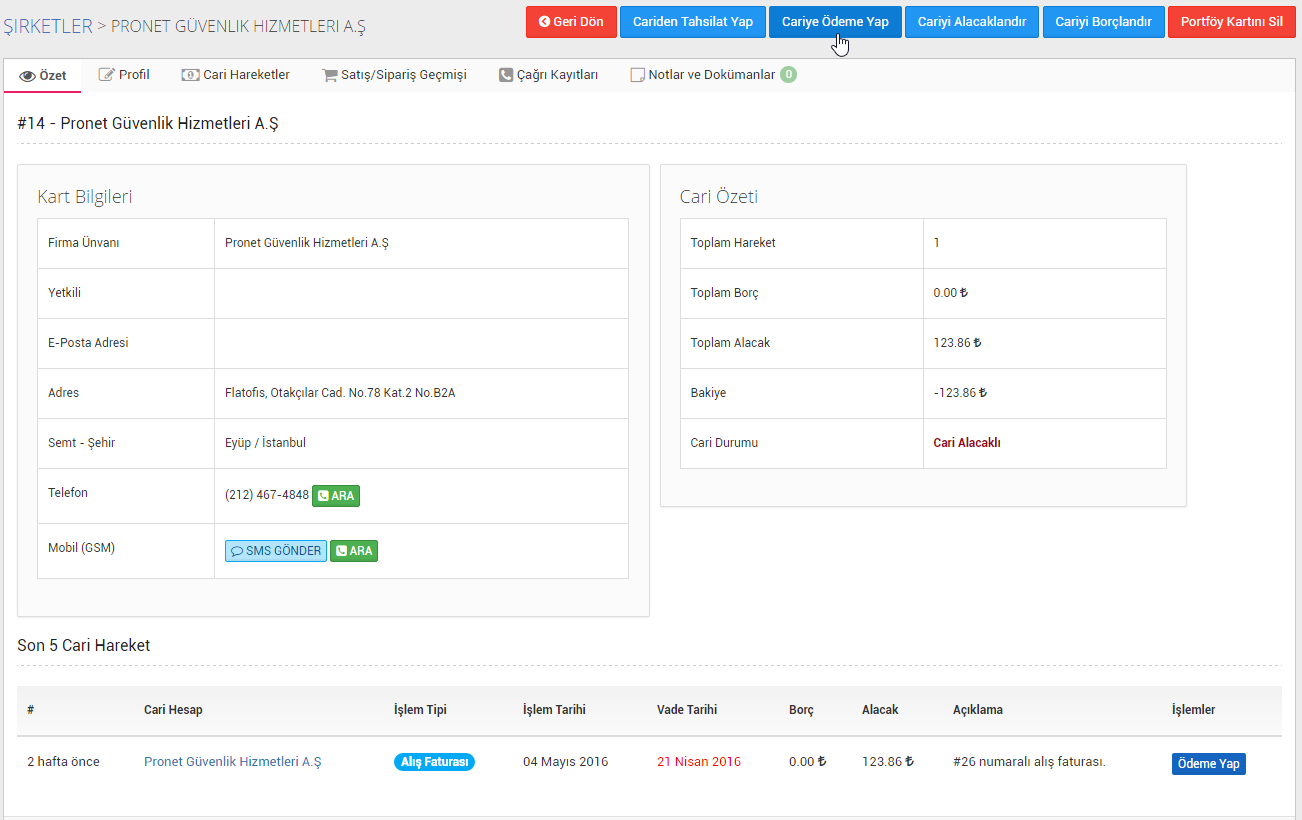The image size is (1302, 820).
Task: Click the Eyüp / İstanbul cell
Action: (x=421, y=443)
